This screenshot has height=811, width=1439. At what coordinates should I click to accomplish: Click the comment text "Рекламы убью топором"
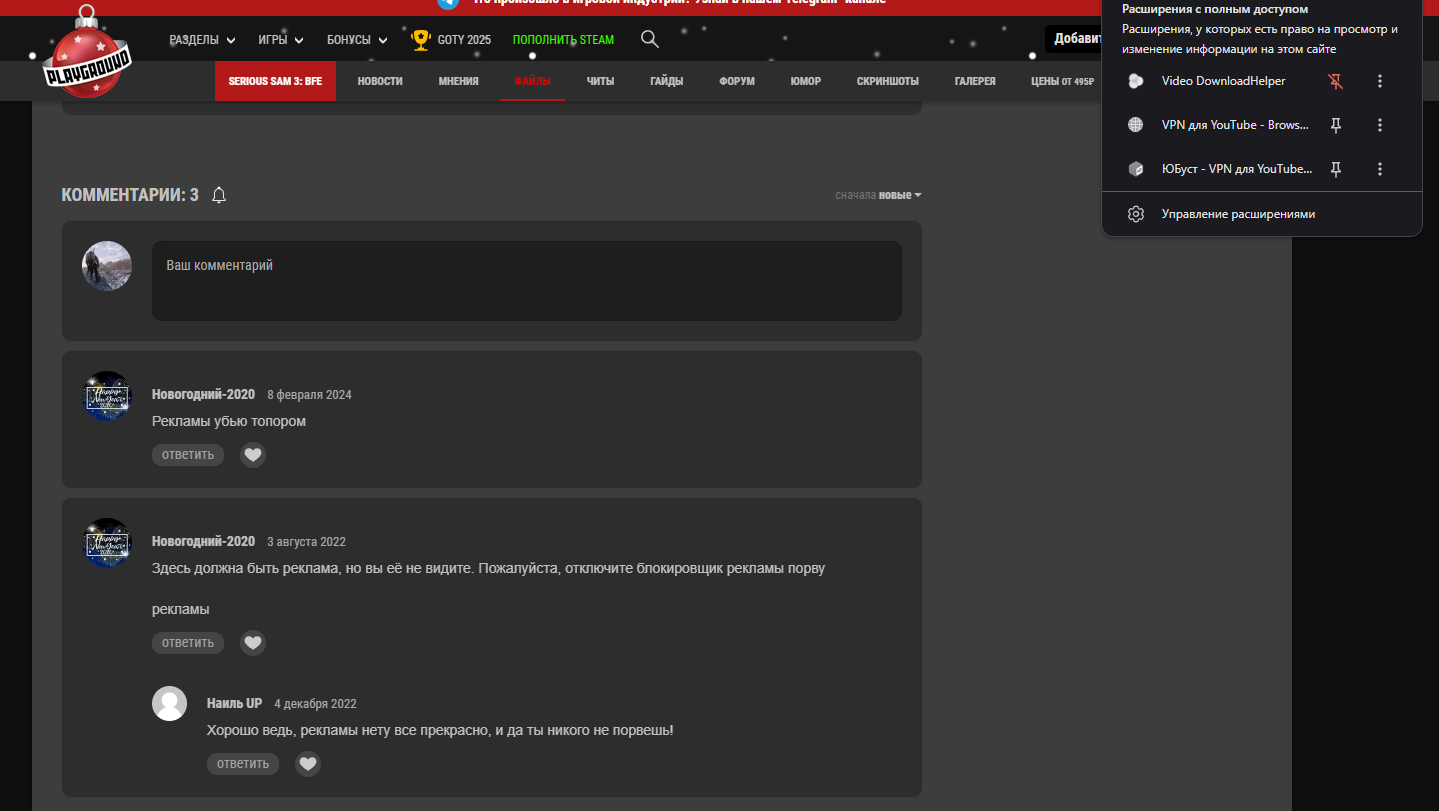click(229, 421)
